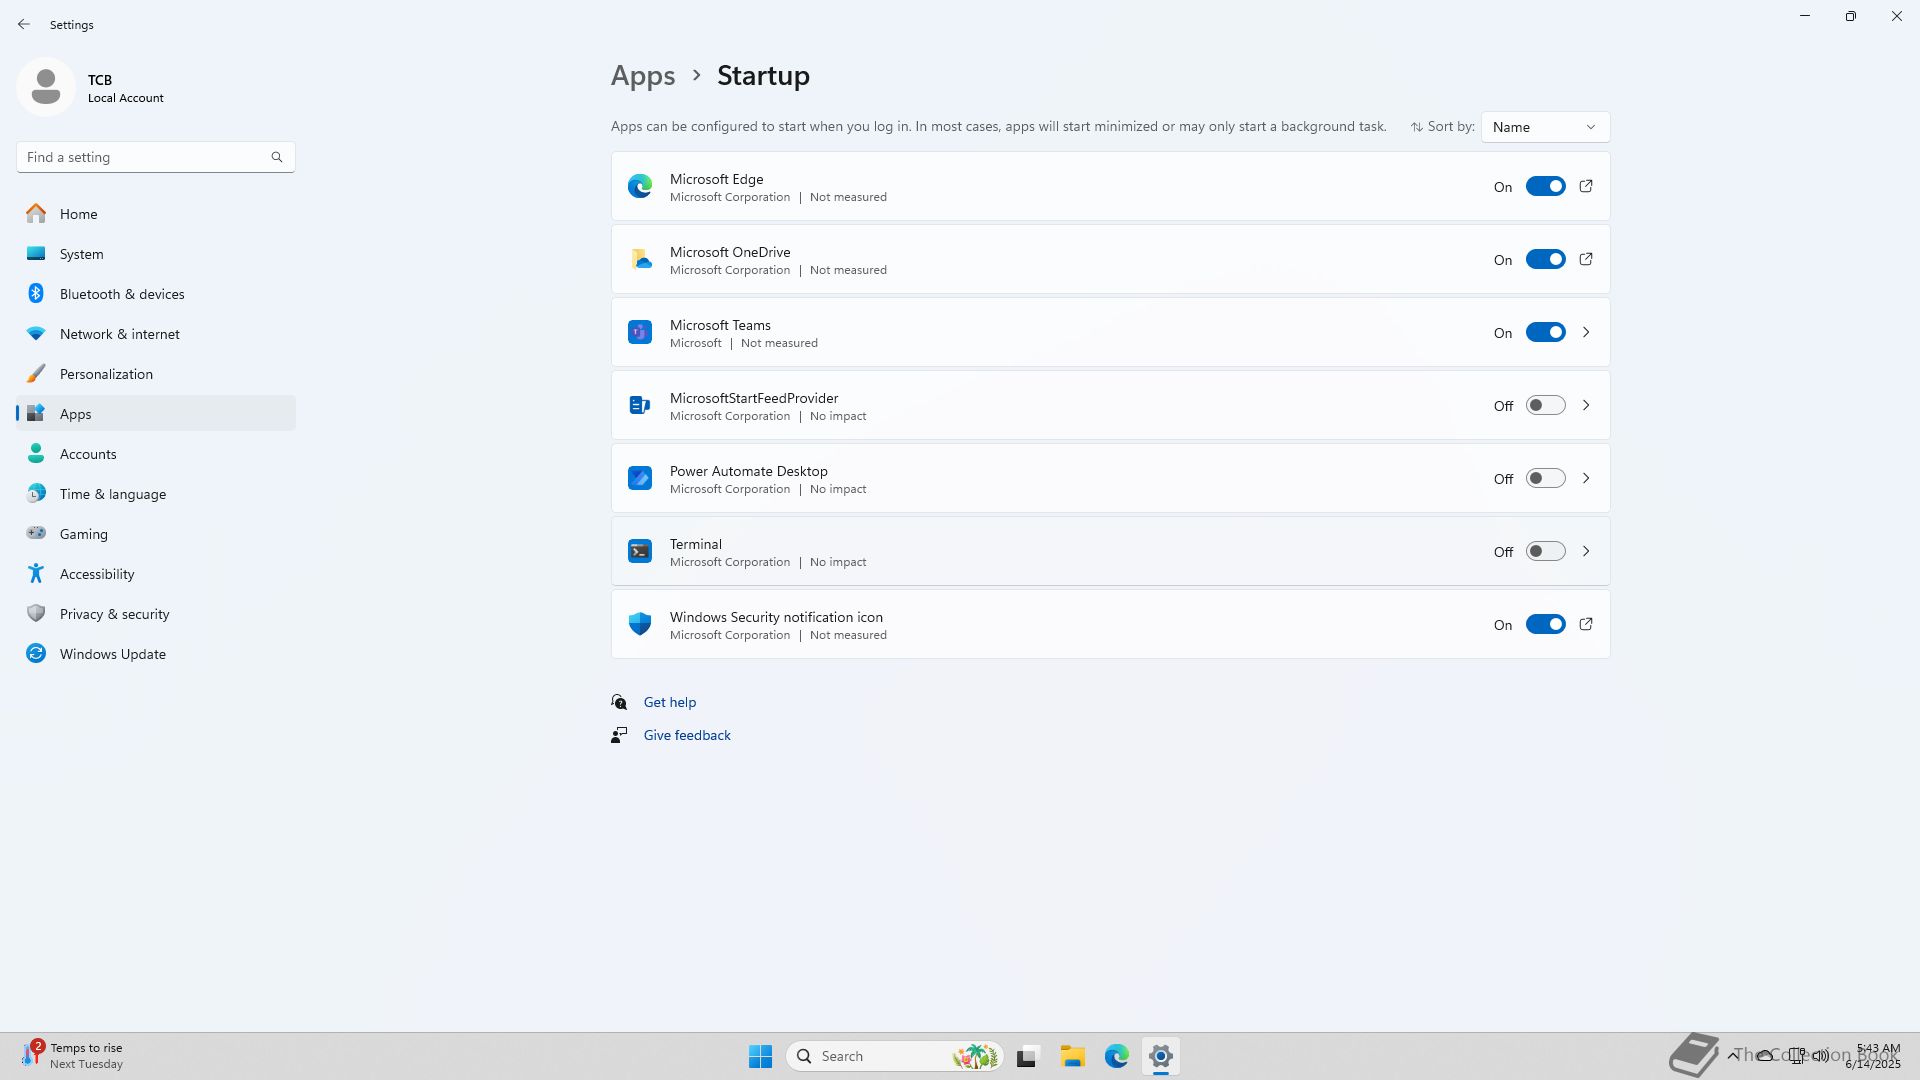
Task: Click Windows Security external link icon
Action: click(1586, 624)
